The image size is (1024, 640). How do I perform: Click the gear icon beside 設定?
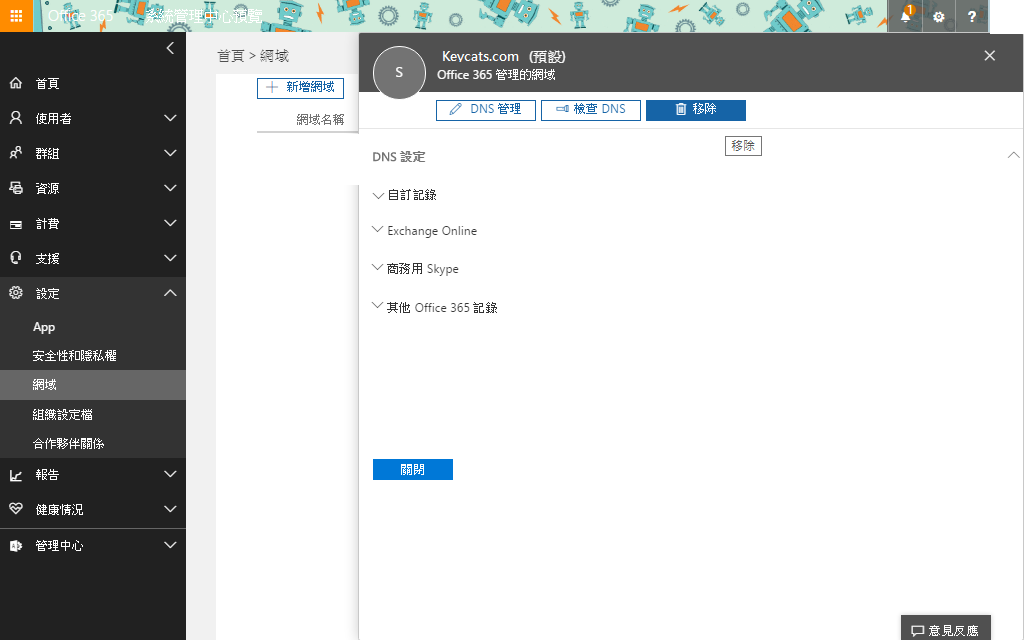[16, 293]
